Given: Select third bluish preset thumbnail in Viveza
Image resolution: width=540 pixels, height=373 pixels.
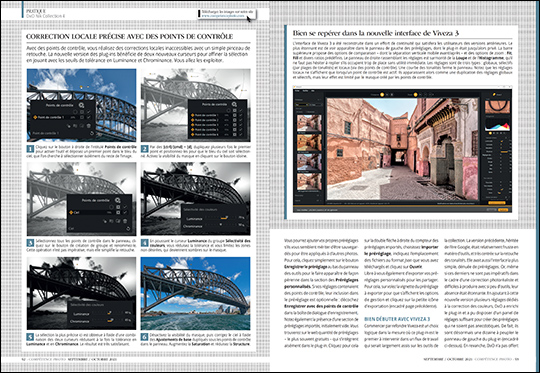Looking at the screenshot, I should (x=309, y=162).
